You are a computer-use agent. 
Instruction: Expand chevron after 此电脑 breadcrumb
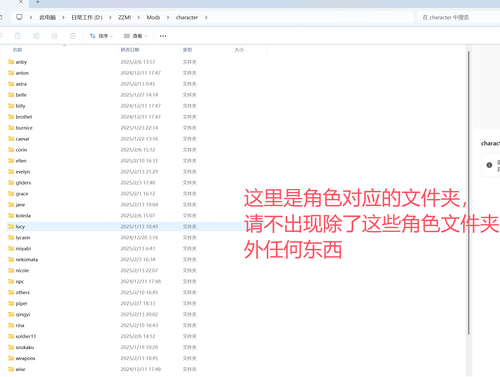[63, 17]
